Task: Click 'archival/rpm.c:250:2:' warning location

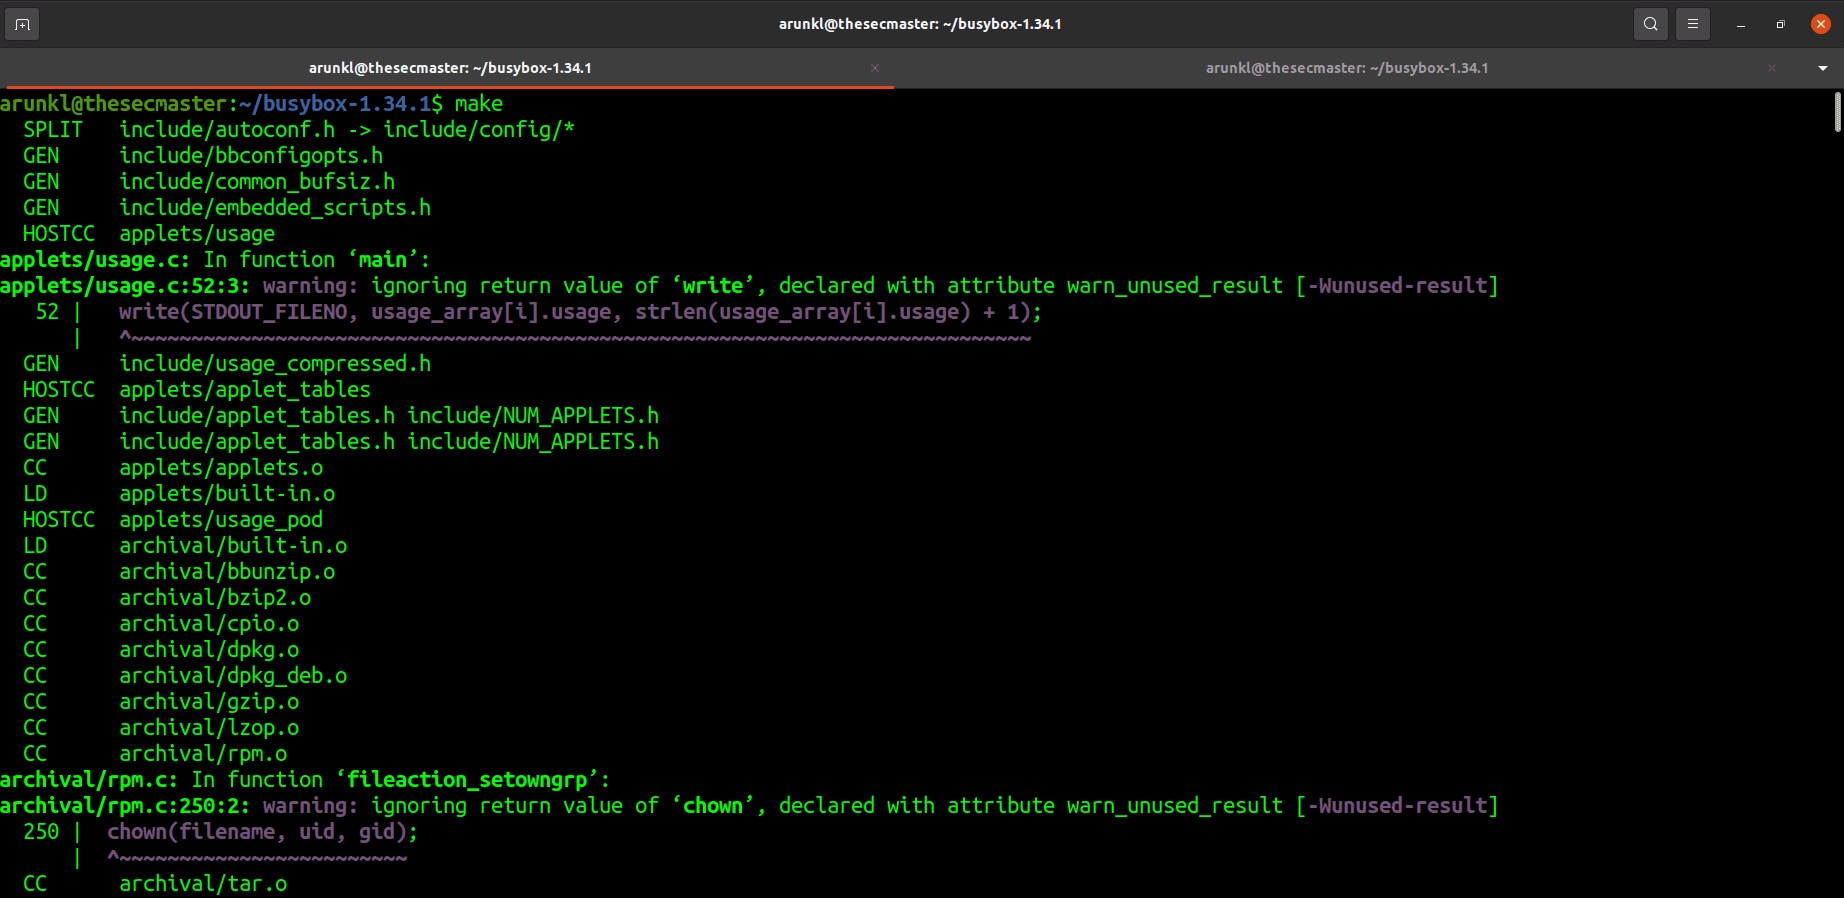Action: [125, 806]
